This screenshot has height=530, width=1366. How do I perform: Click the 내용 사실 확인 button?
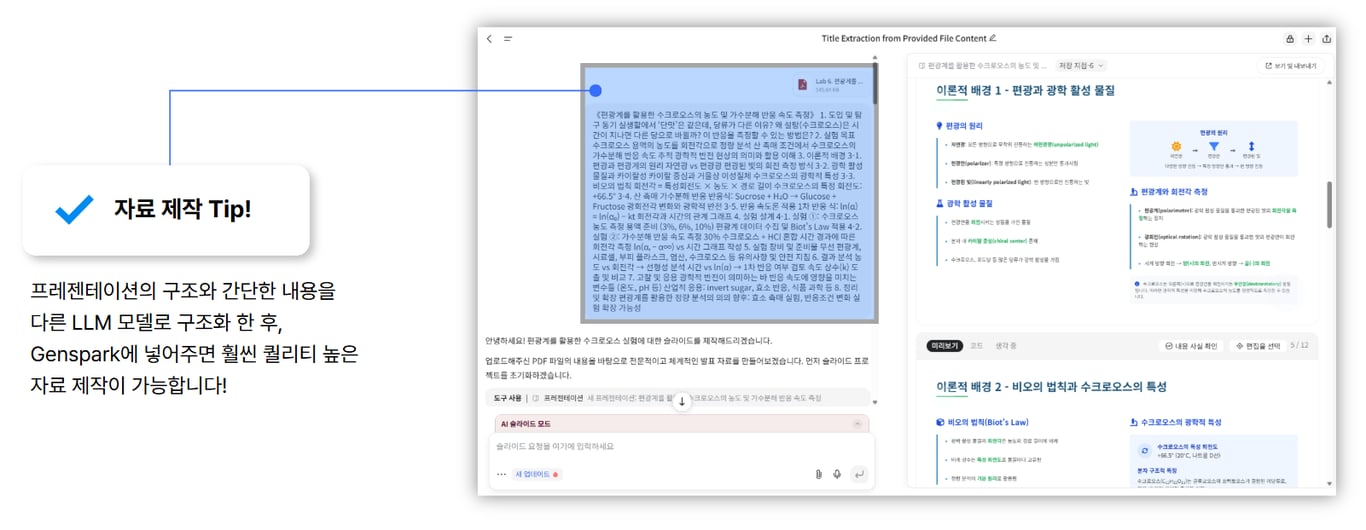point(1190,346)
